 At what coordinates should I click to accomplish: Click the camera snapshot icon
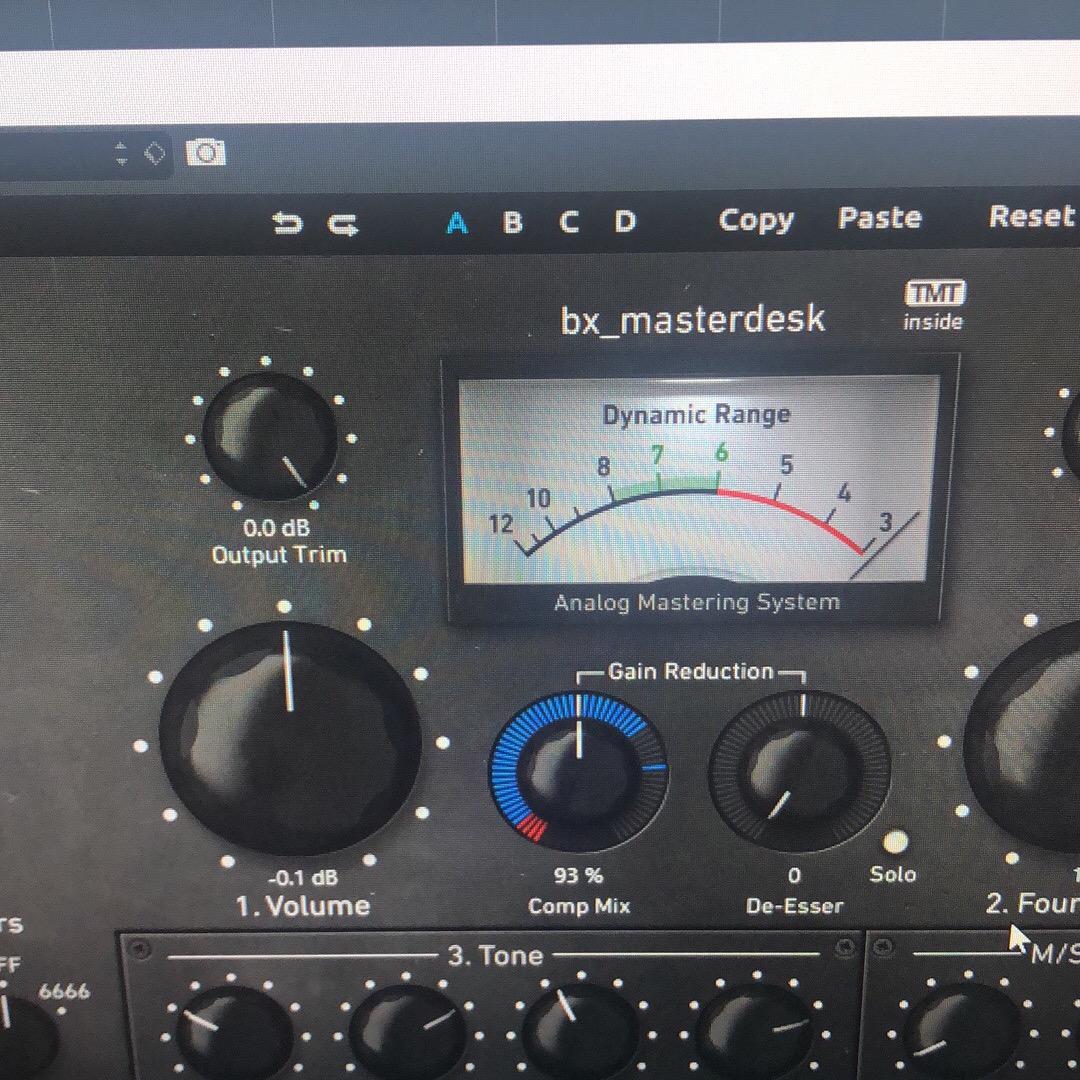click(205, 152)
